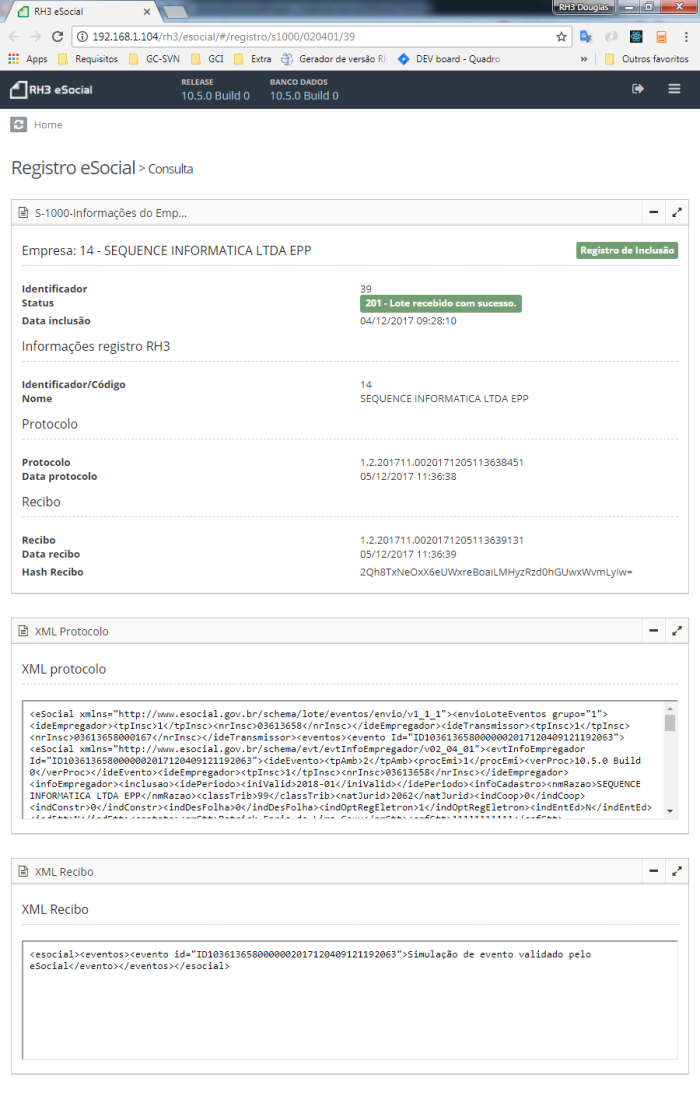
Task: Click the logout icon in header
Action: pos(638,89)
